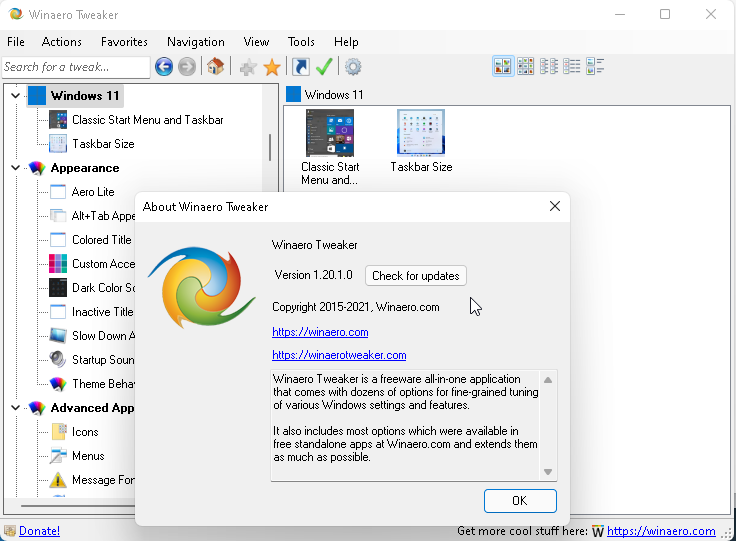The width and height of the screenshot is (736, 541).
Task: Collapse the Advanced Appearance tree node
Action: (15, 408)
